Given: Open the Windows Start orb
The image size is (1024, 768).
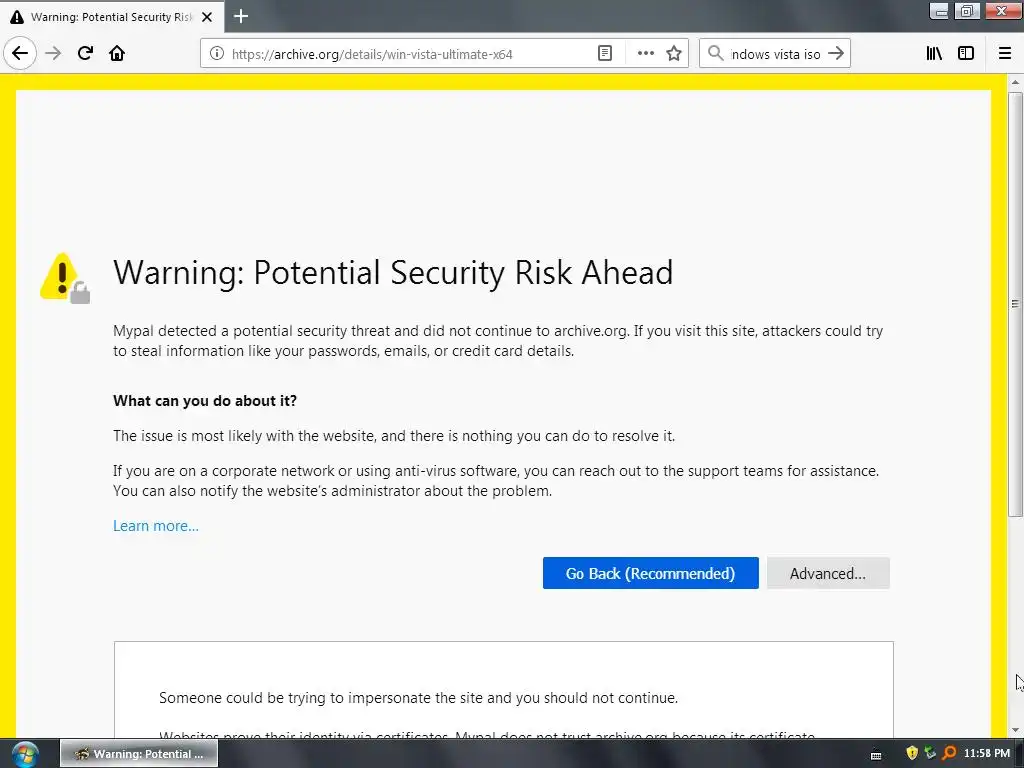Looking at the screenshot, I should tap(24, 754).
